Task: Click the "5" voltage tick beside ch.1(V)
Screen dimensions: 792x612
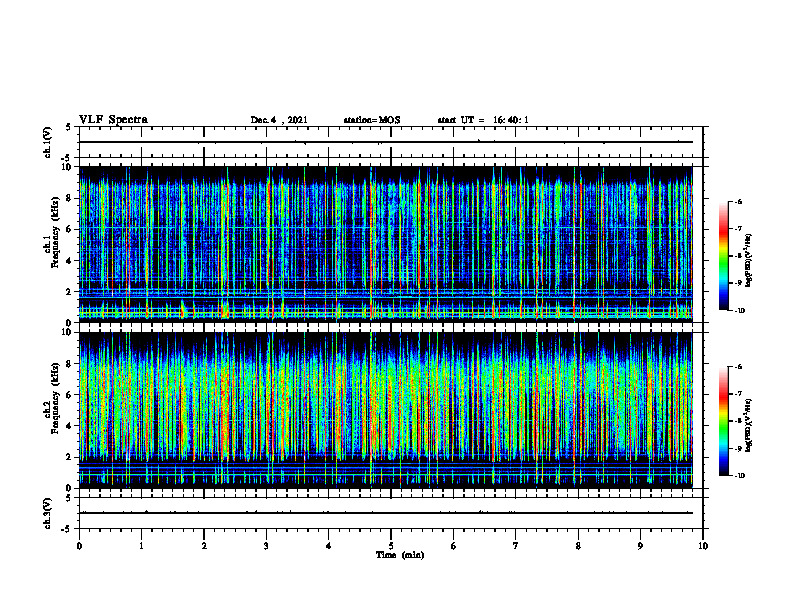Action: point(69,127)
